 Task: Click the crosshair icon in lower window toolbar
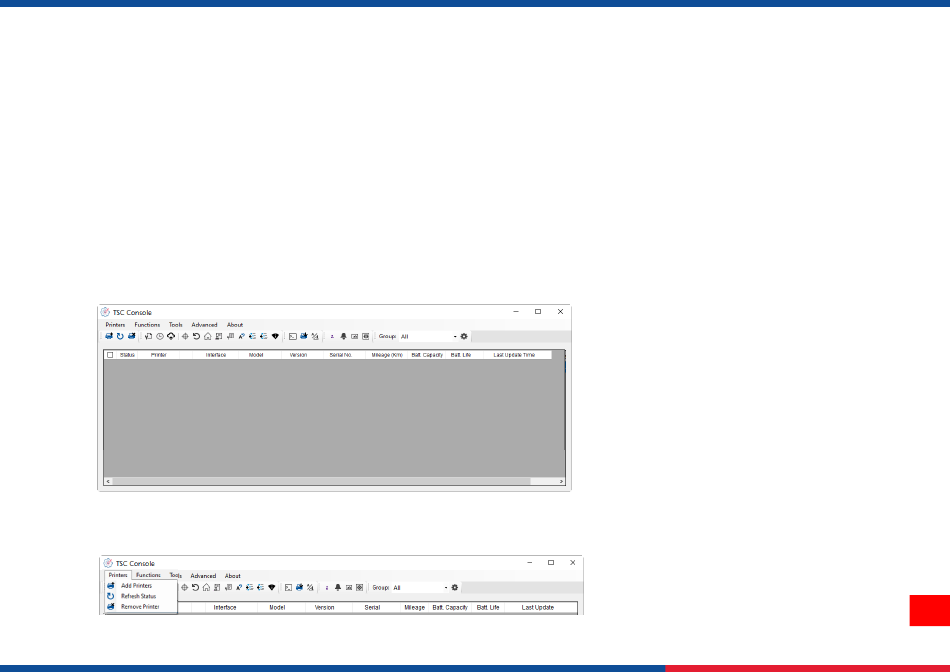pyautogui.click(x=185, y=588)
